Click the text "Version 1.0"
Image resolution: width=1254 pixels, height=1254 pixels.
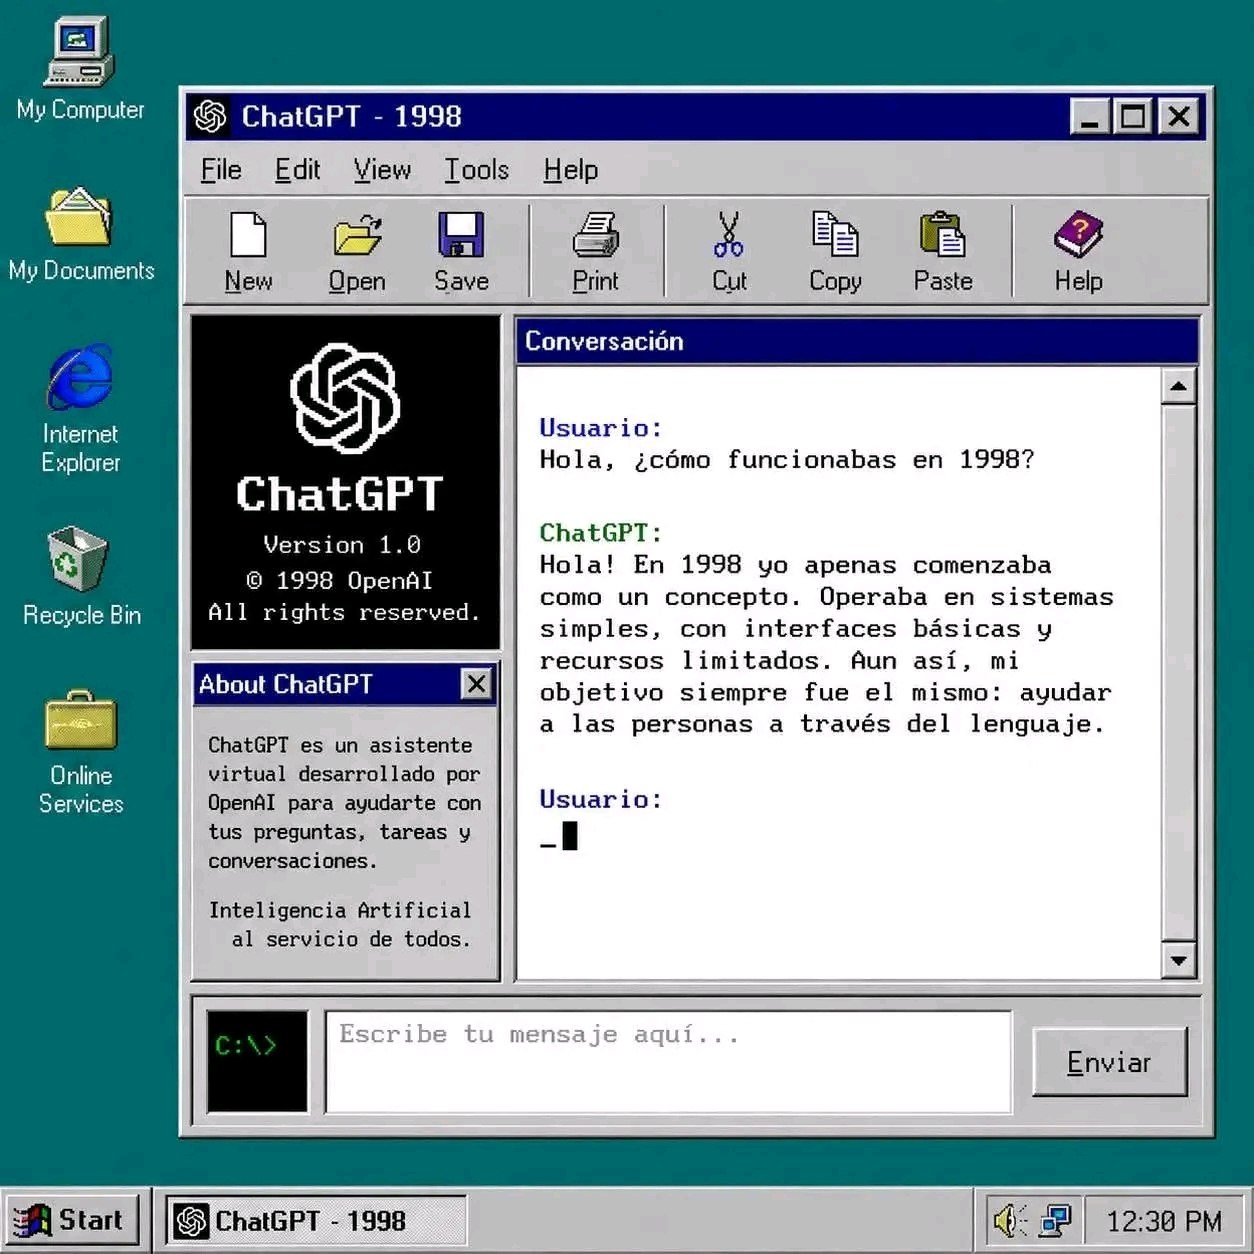(x=342, y=545)
